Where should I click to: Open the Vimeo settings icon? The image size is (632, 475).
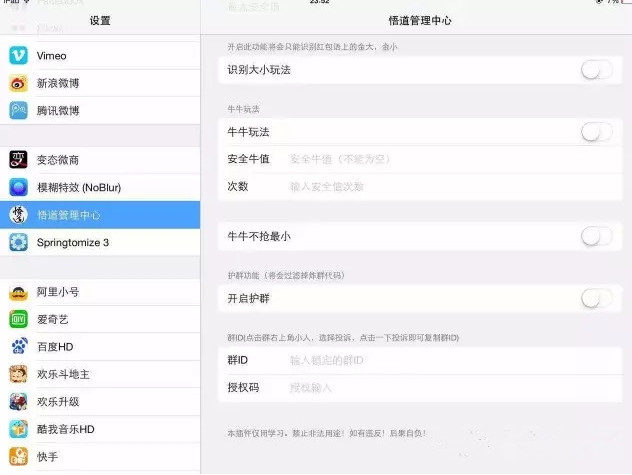point(19,56)
